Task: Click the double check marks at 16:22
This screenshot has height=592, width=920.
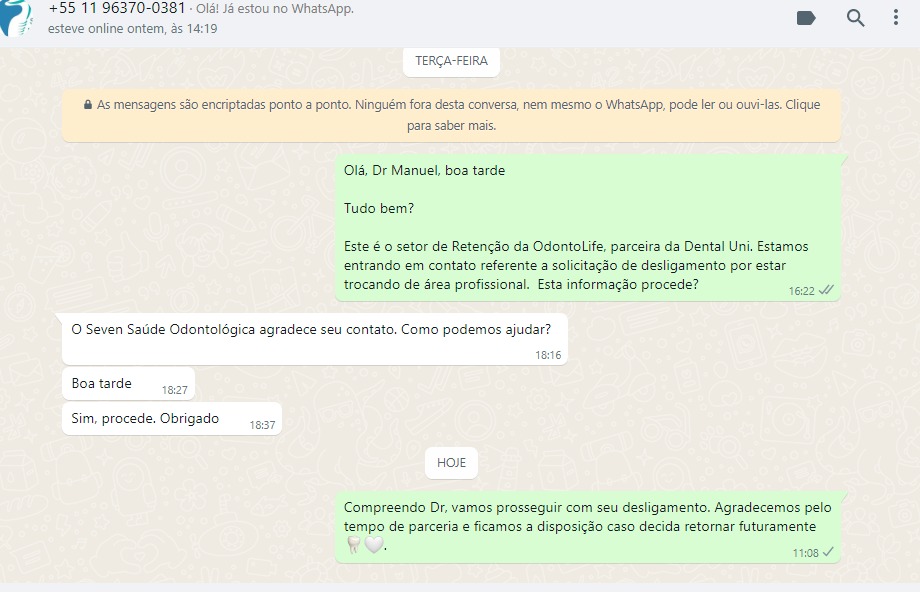Action: pos(826,290)
